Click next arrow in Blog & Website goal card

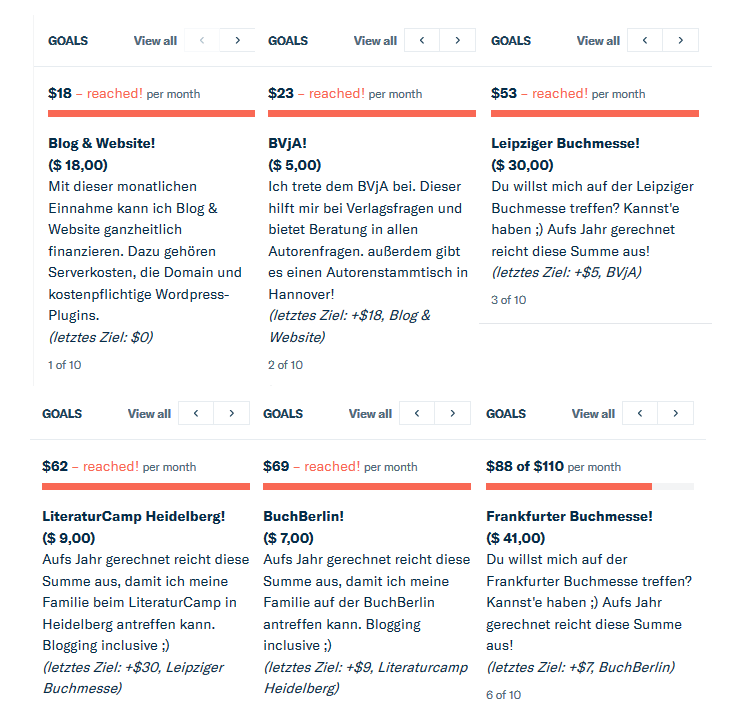click(x=237, y=41)
